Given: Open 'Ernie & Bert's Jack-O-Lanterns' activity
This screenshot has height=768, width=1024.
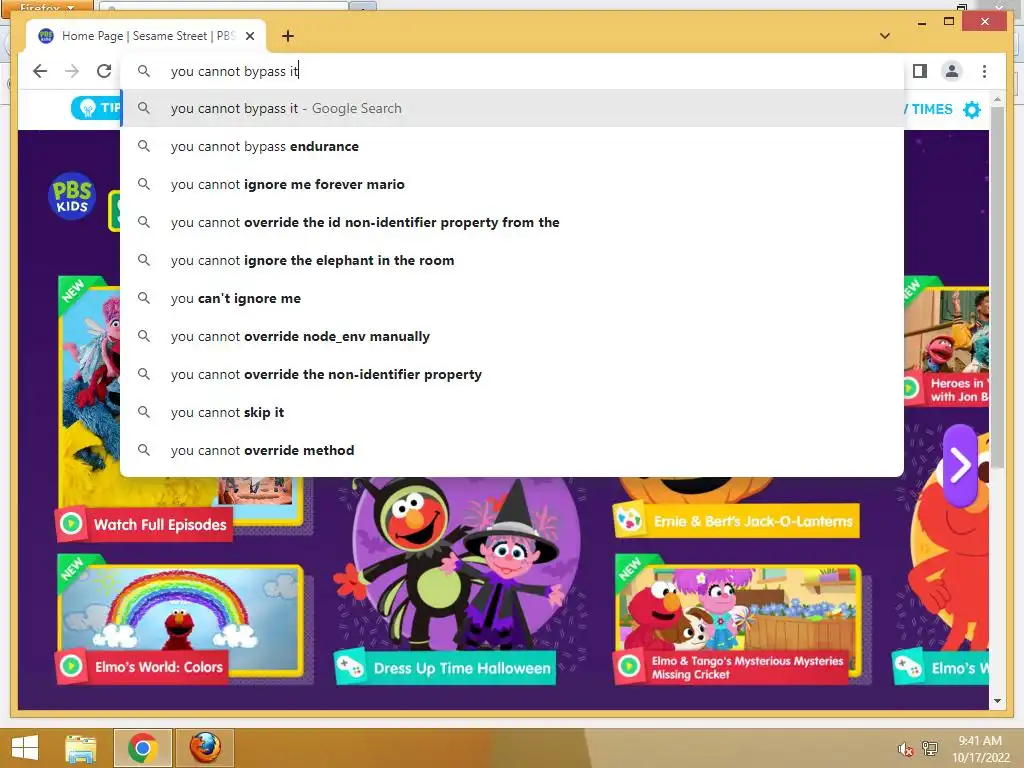Looking at the screenshot, I should coord(737,520).
